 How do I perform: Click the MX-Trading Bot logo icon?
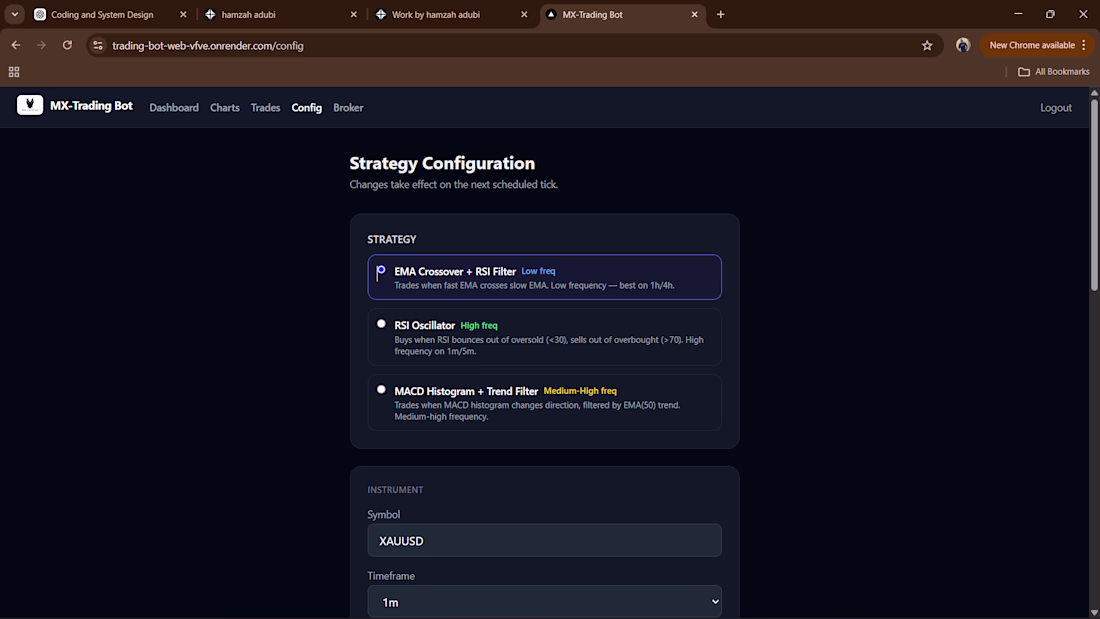30,105
